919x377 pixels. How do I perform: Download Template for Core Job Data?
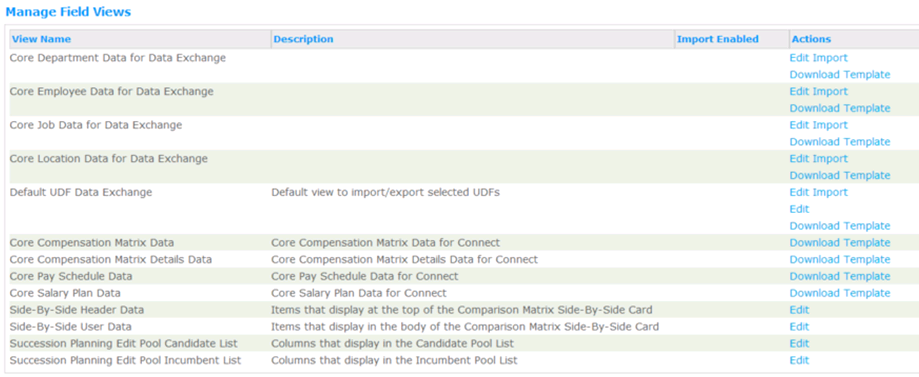839,142
